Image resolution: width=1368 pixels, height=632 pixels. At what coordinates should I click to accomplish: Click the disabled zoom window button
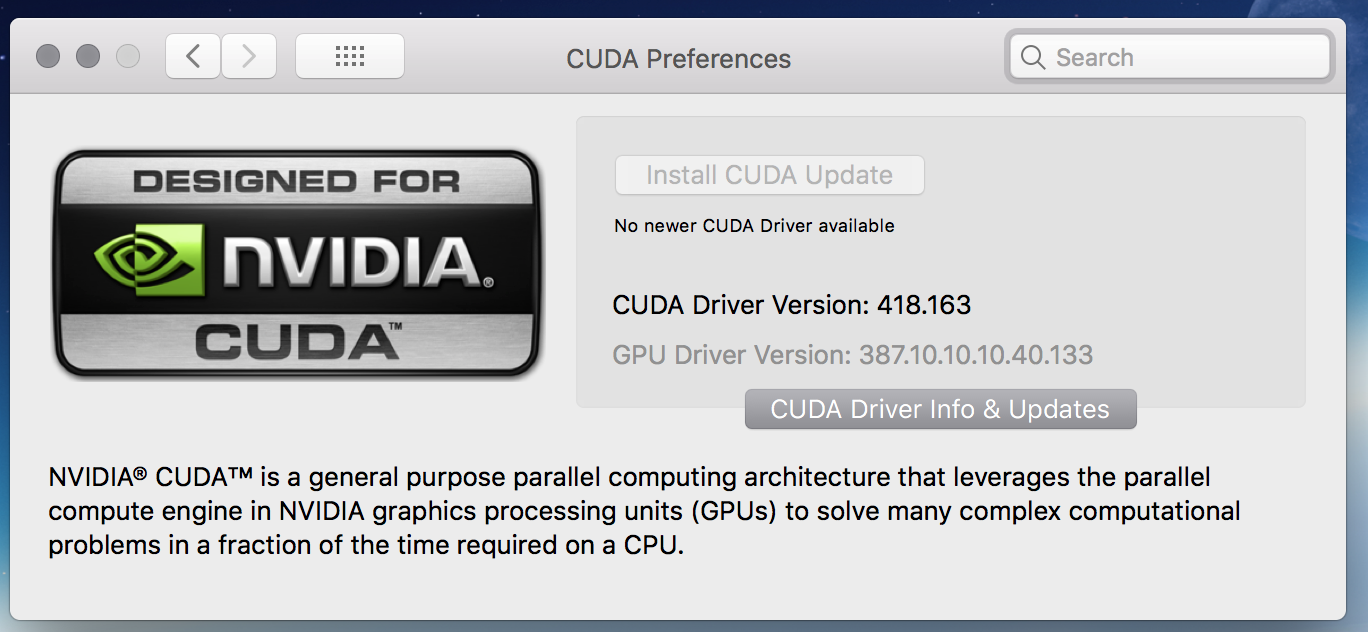128,56
